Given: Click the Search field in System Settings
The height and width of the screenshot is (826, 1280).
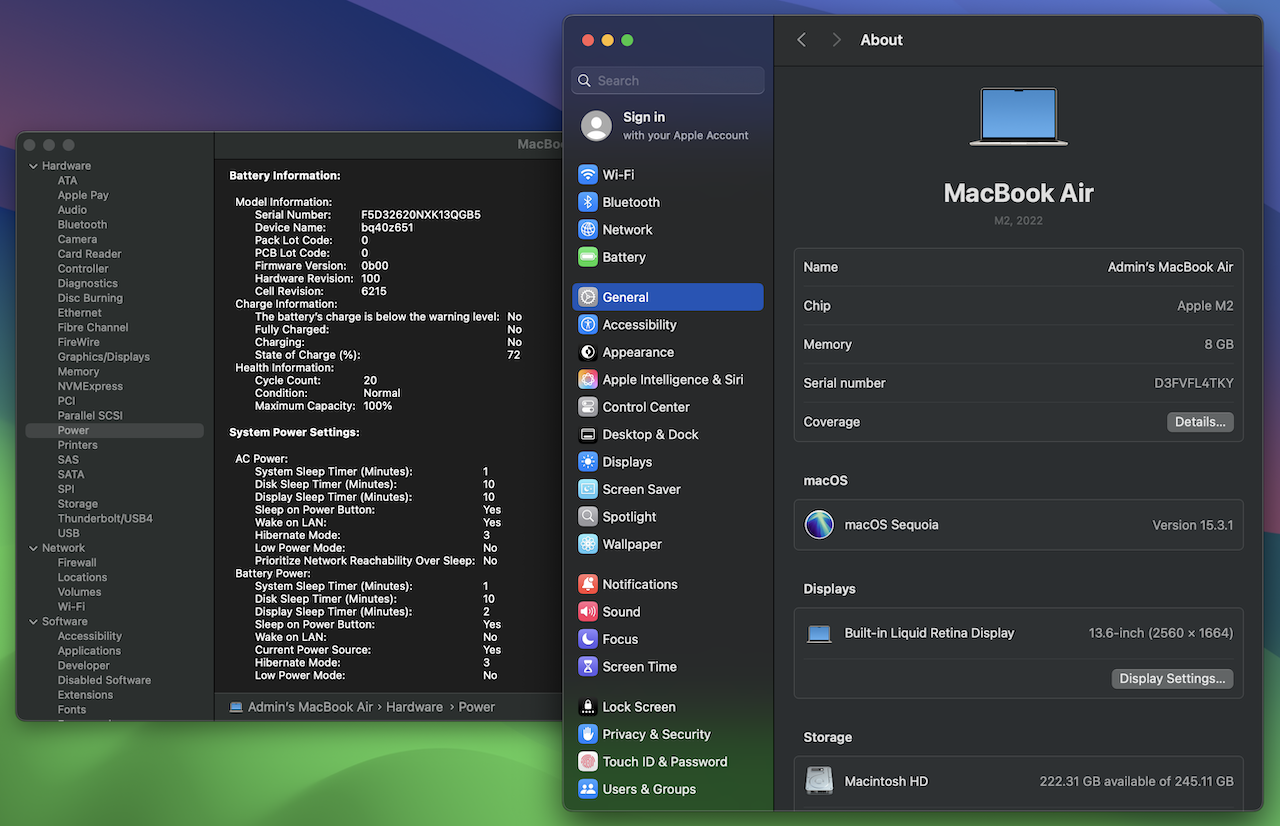Looking at the screenshot, I should coord(668,81).
